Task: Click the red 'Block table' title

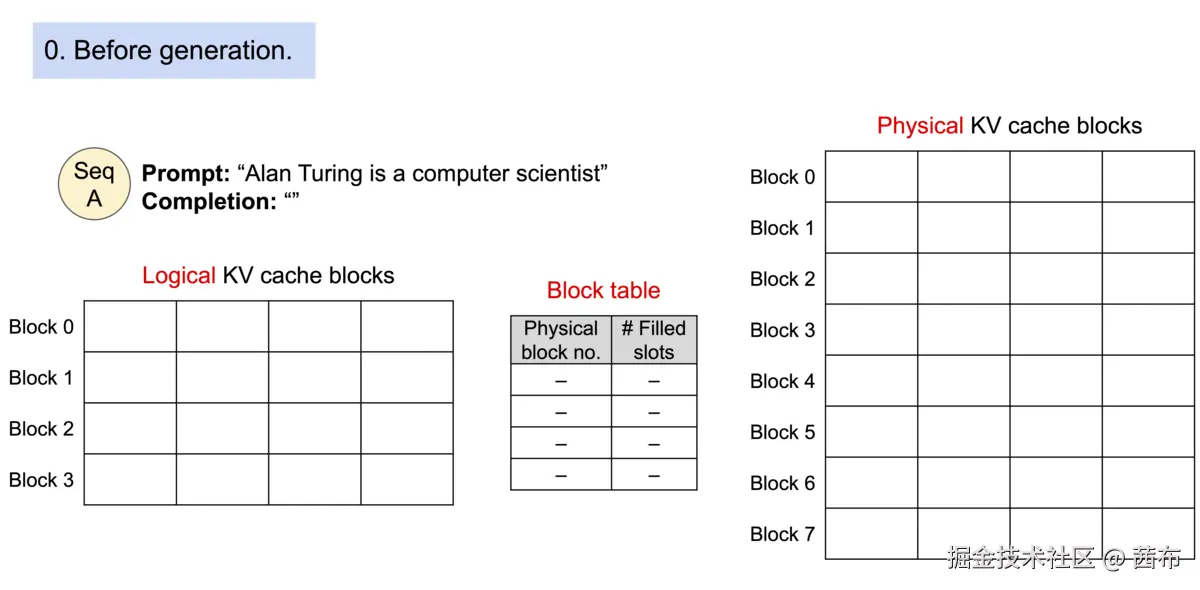Action: coord(603,290)
